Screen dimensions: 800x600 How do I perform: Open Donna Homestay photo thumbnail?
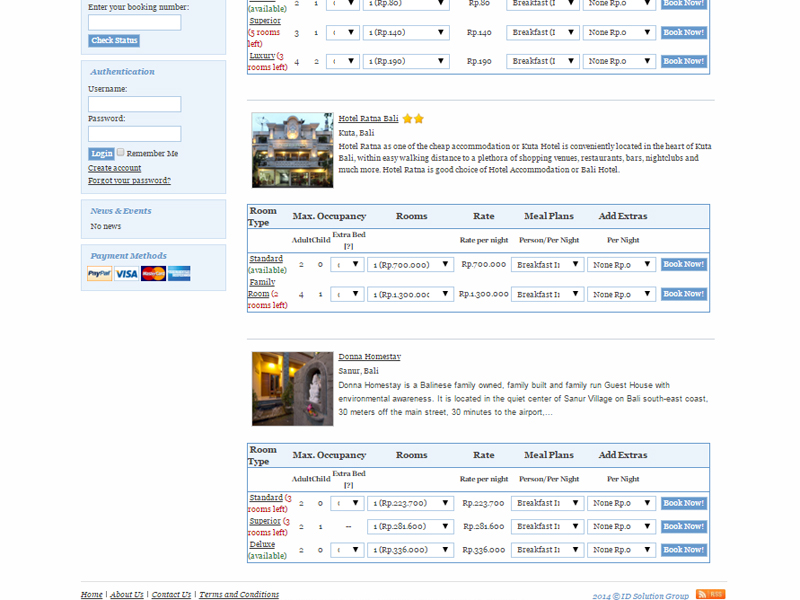pyautogui.click(x=292, y=388)
